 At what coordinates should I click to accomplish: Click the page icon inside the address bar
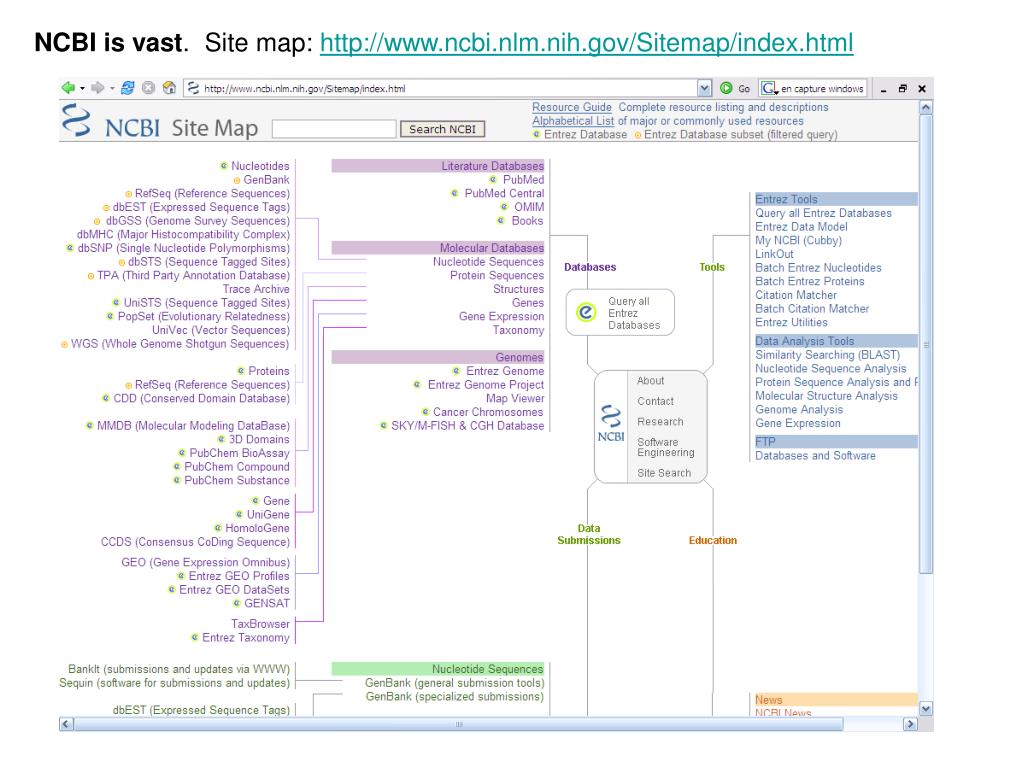[x=193, y=88]
